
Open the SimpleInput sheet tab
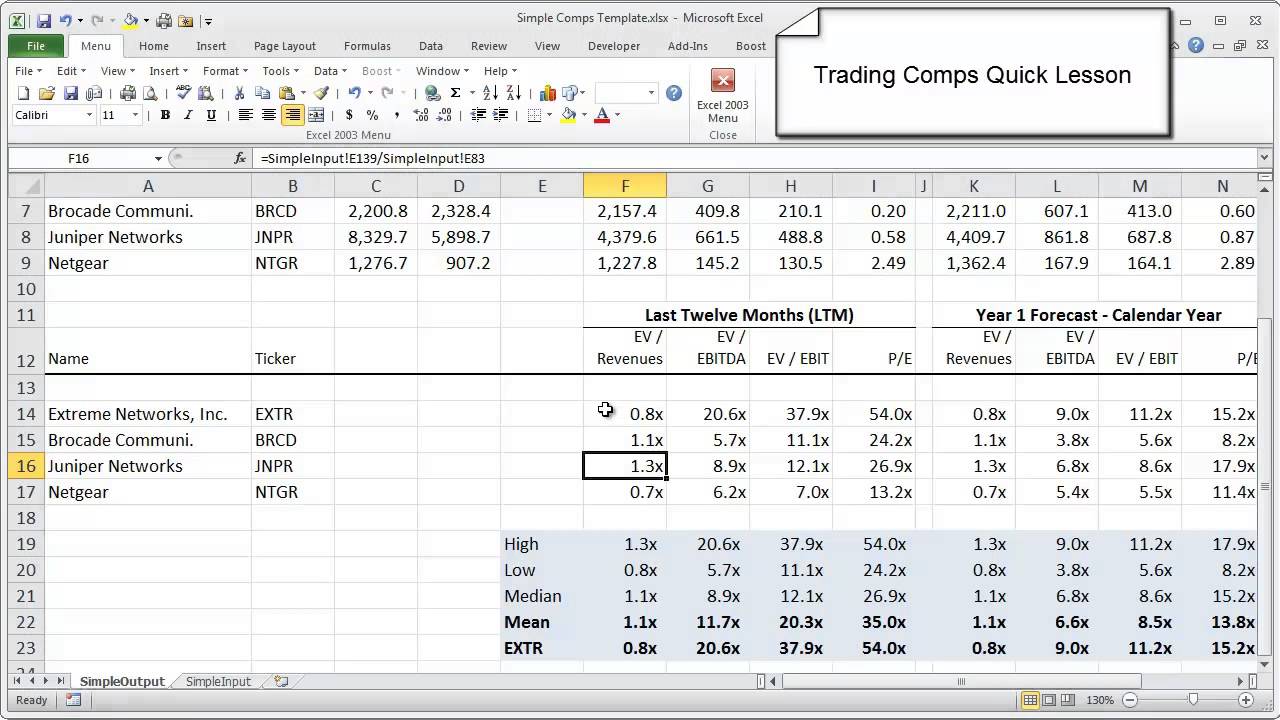(x=218, y=681)
